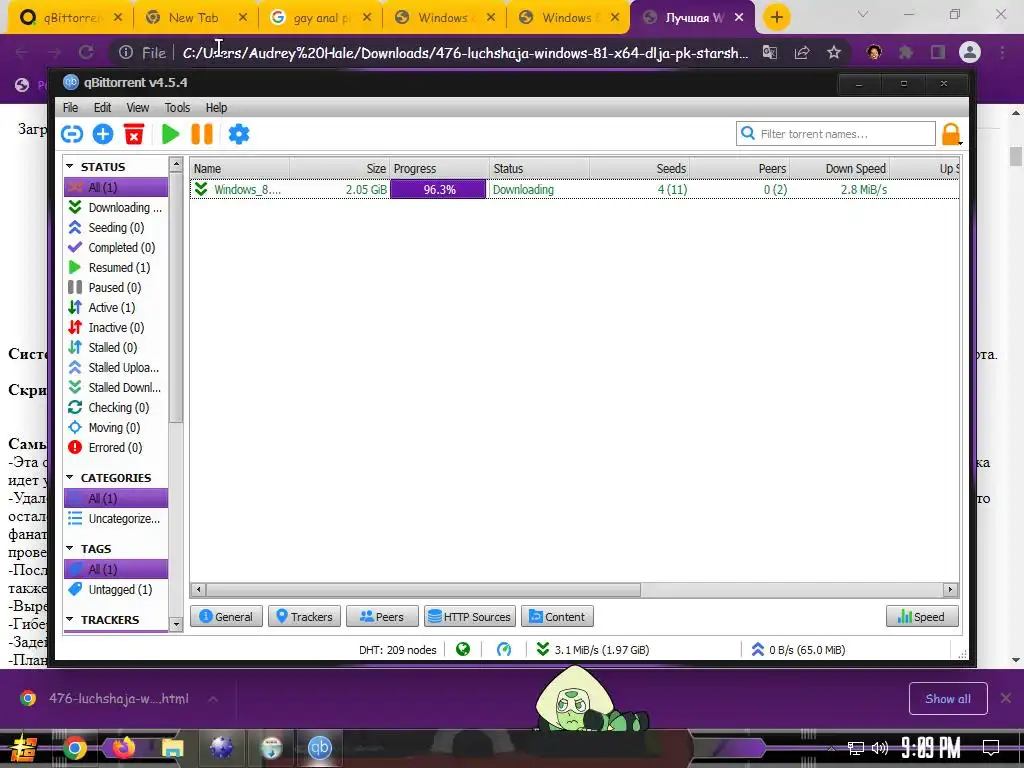Click the Filter torrent names field
Image resolution: width=1024 pixels, height=768 pixels.
tap(835, 134)
